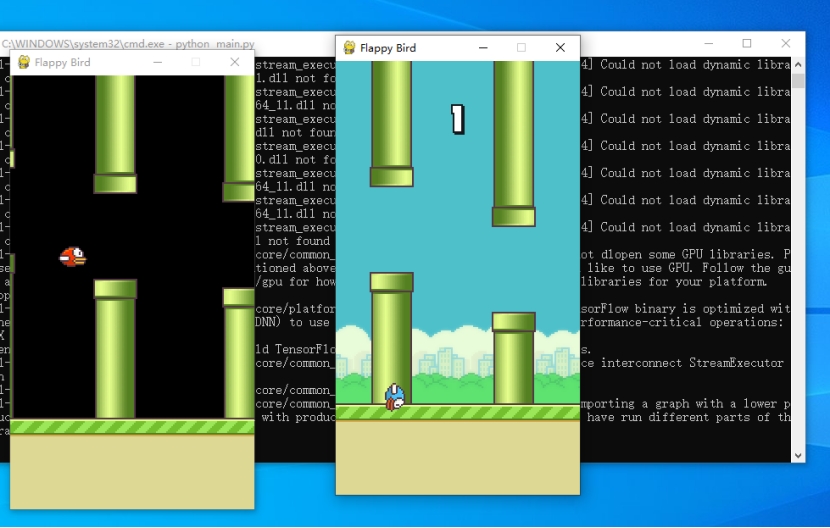Click the red bird in the black-background game window
Viewport: 830px width, 528px height.
pos(73,257)
